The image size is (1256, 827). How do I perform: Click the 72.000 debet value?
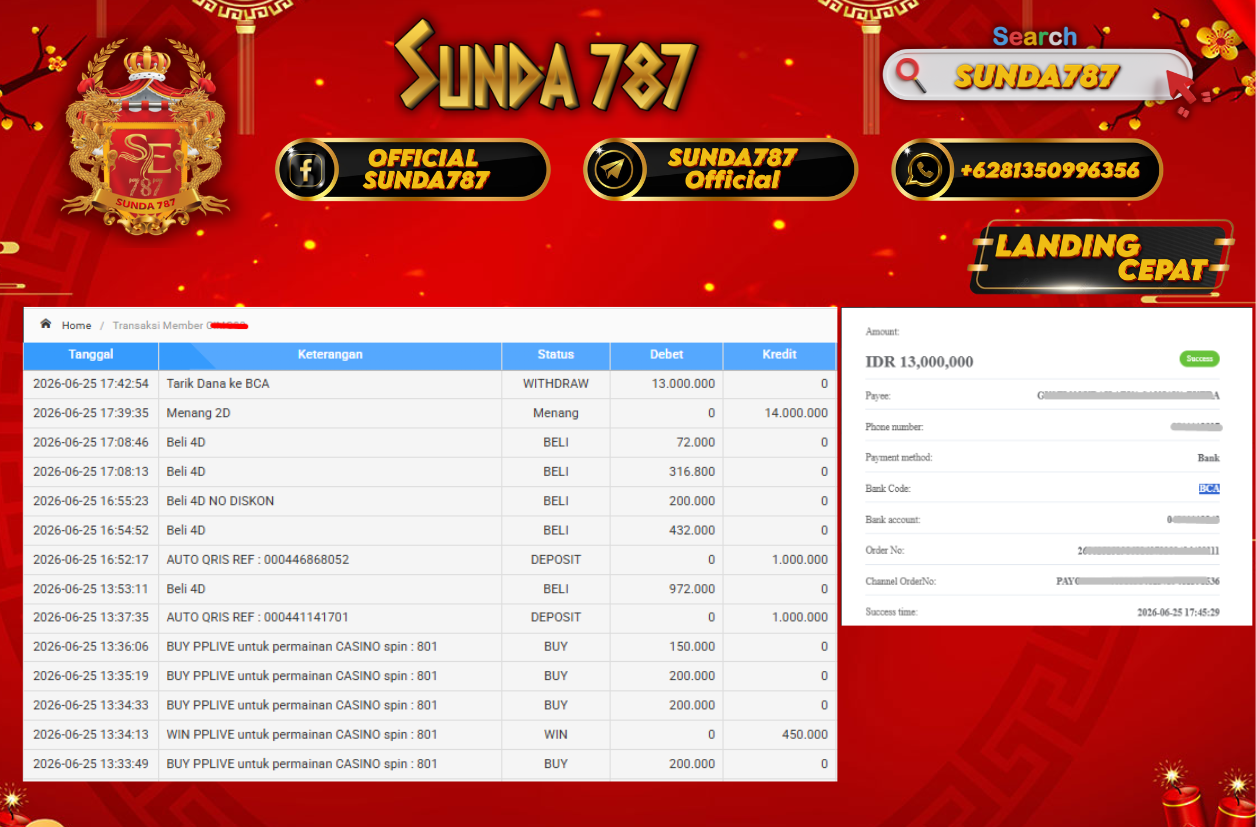(696, 442)
